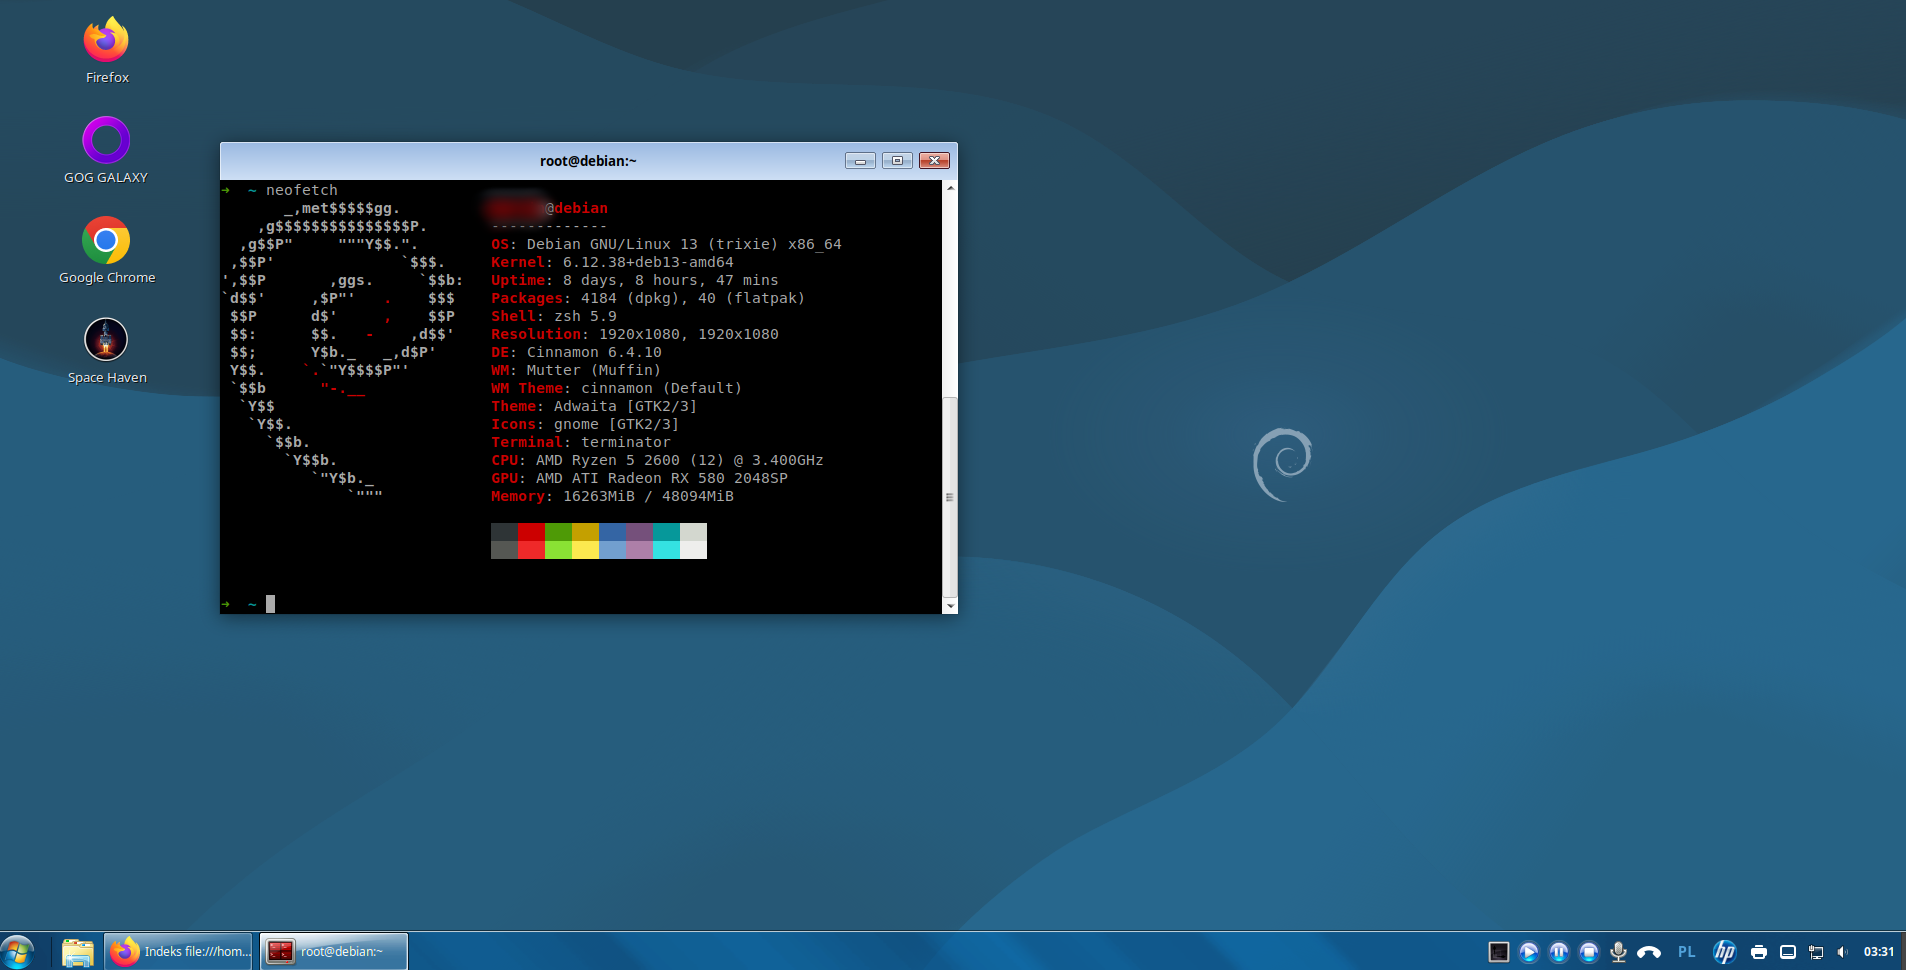This screenshot has width=1906, height=970.
Task: Open the Google Chrome desktop icon
Action: coord(106,241)
